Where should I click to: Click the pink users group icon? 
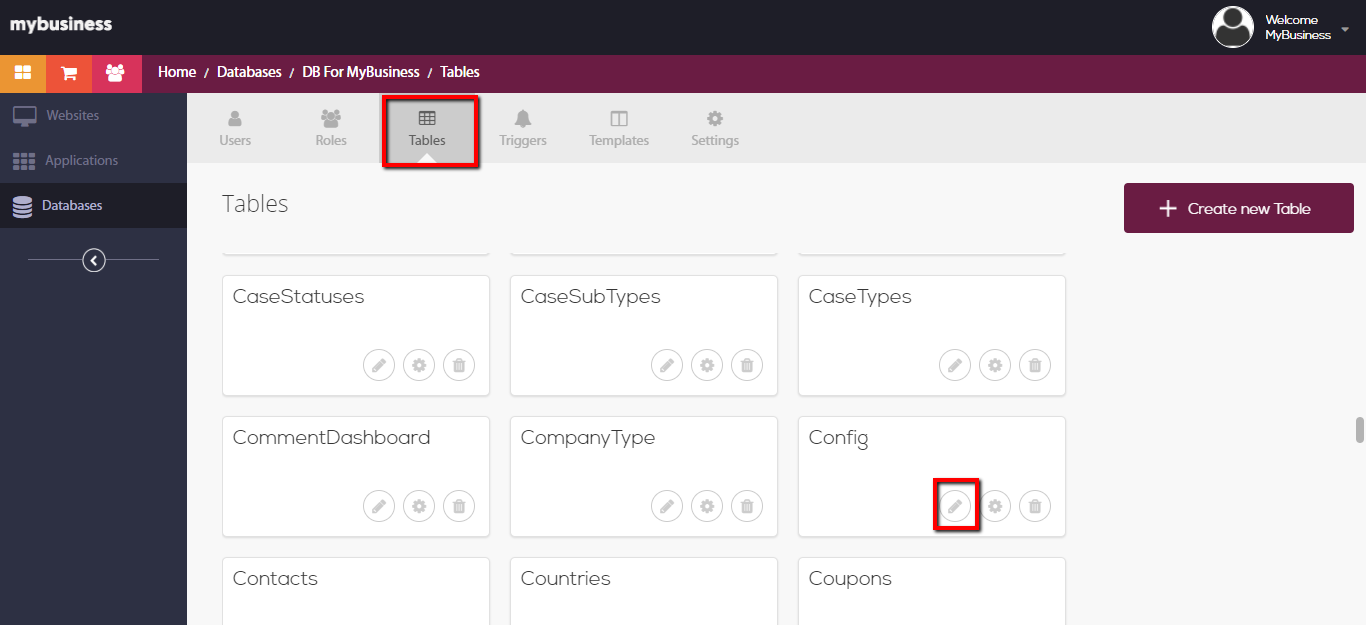(115, 73)
